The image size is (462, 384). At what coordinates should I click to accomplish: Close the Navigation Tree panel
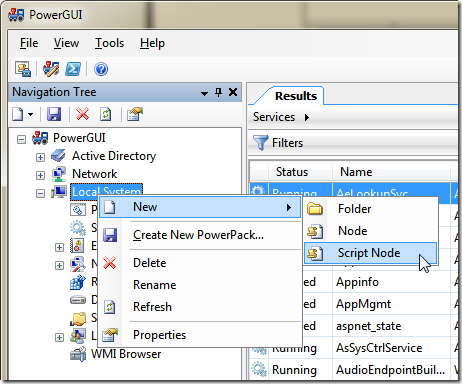click(233, 92)
